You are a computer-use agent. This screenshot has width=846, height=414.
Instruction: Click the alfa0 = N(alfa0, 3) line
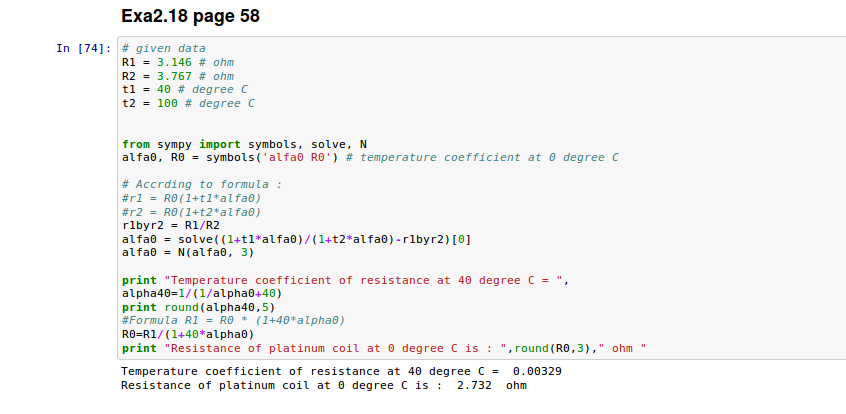point(184,253)
